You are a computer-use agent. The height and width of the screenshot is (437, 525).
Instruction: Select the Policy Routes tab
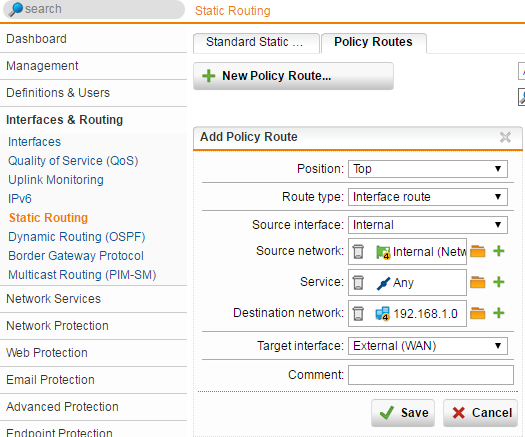pos(374,43)
